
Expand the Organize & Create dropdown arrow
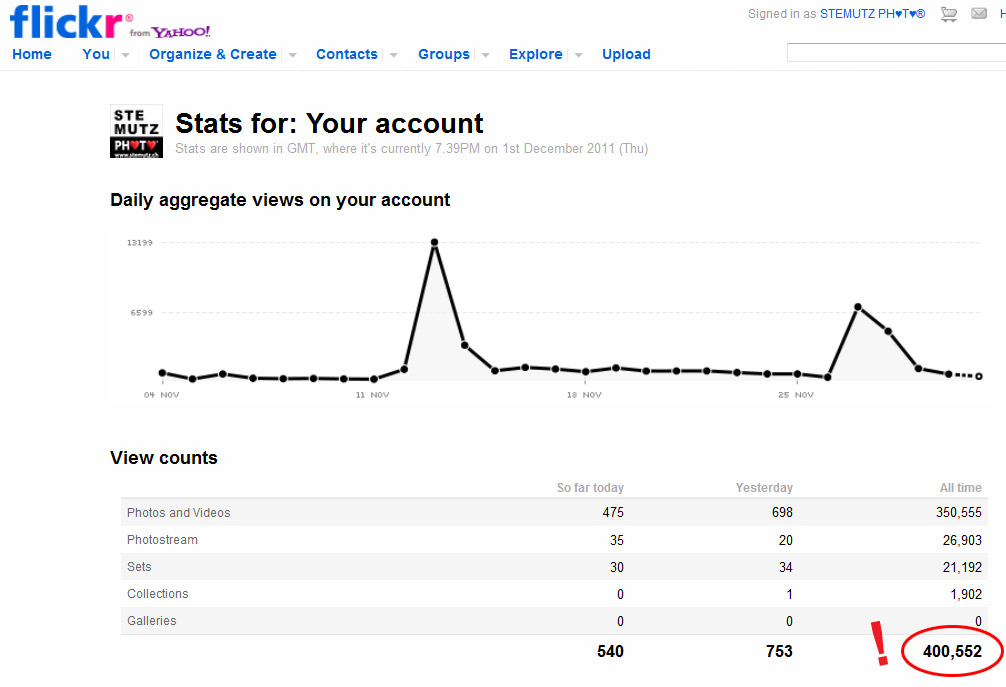tap(293, 55)
